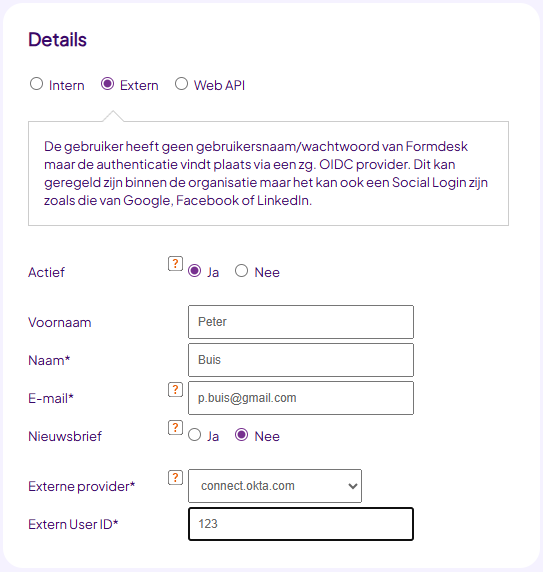Set Actief to Ja
Image resolution: width=543 pixels, height=572 pixels.
click(x=194, y=271)
